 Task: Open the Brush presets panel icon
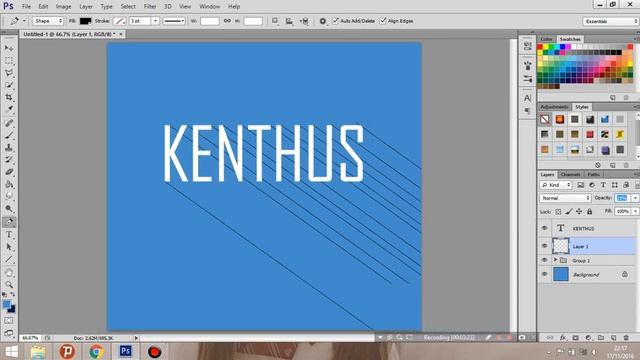(527, 65)
